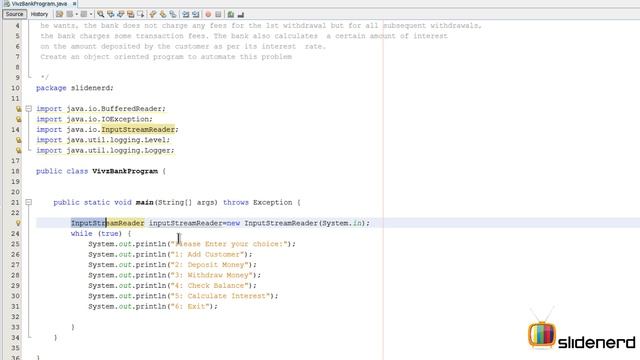This screenshot has height=360, width=640.
Task: Toggle Rectangular Selection icon
Action: point(140,14)
